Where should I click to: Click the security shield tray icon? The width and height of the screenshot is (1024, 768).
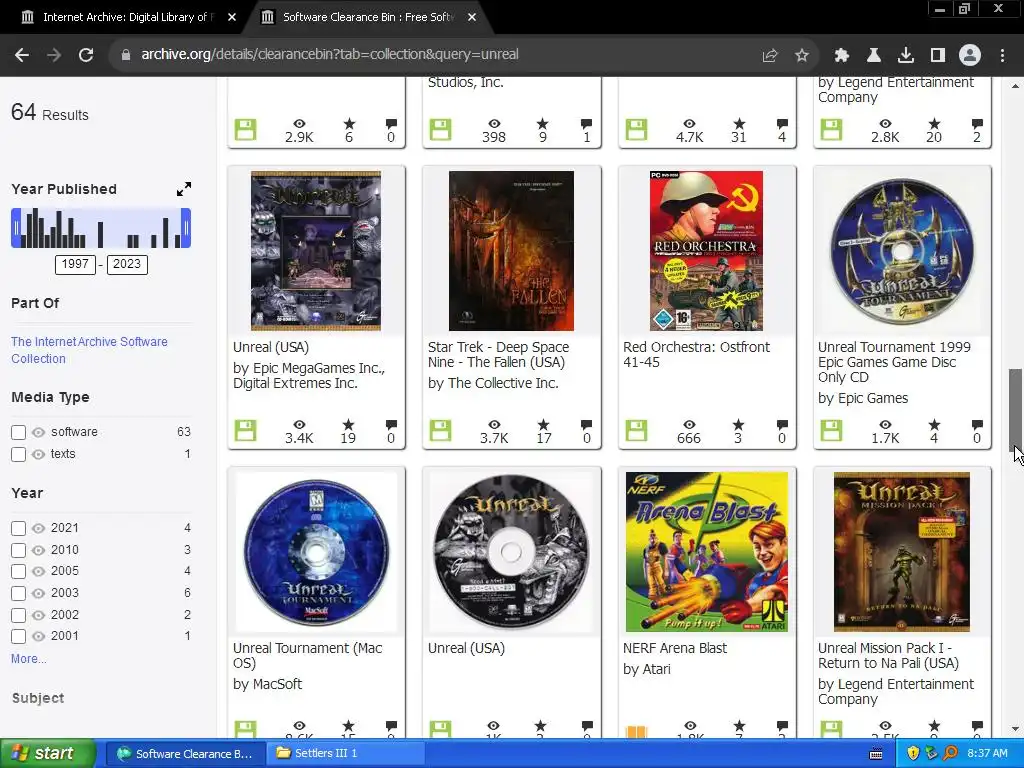click(x=912, y=754)
